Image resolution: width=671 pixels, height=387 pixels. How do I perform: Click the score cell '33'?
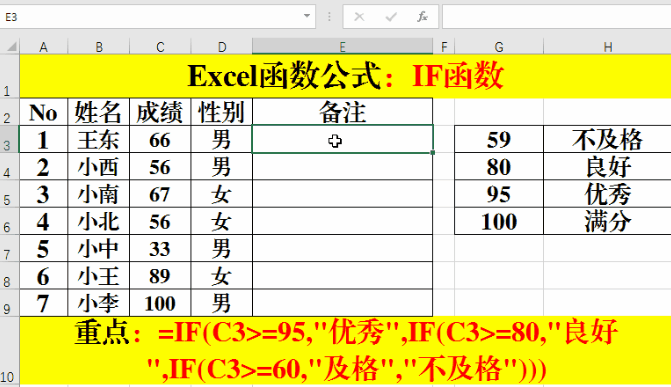click(160, 248)
